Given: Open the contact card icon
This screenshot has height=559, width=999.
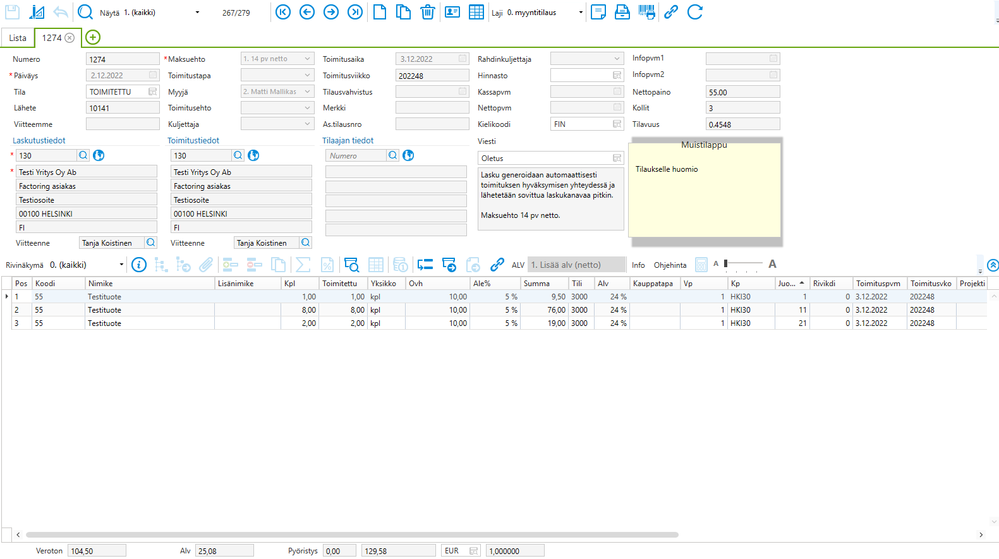Looking at the screenshot, I should (452, 11).
